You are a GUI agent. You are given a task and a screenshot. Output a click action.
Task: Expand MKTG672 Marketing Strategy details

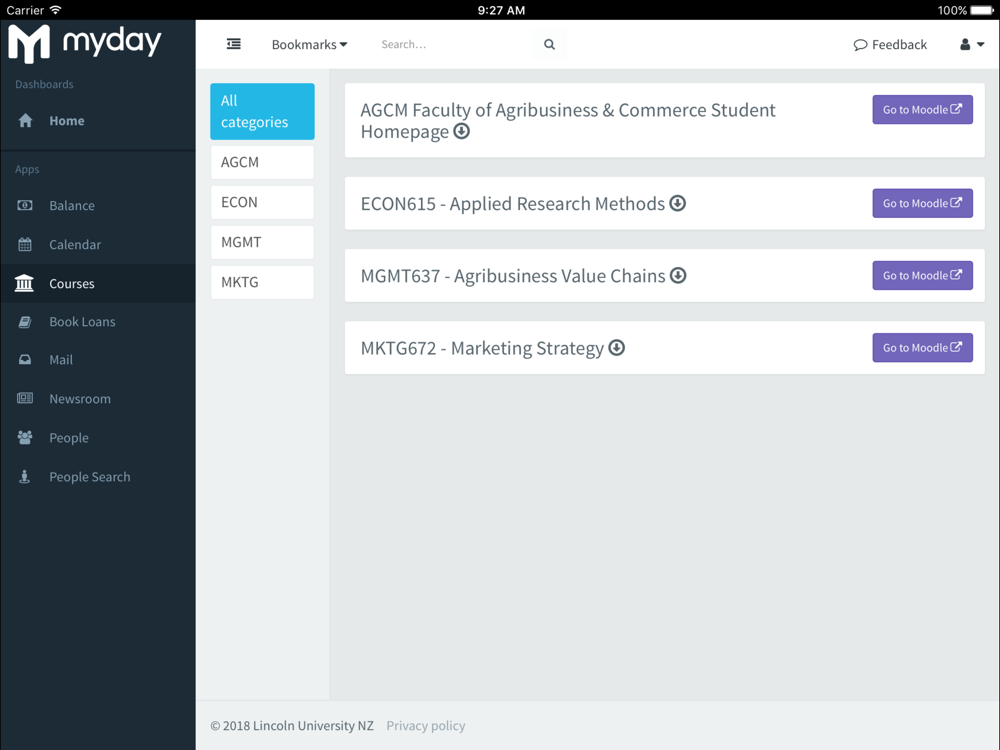click(616, 348)
